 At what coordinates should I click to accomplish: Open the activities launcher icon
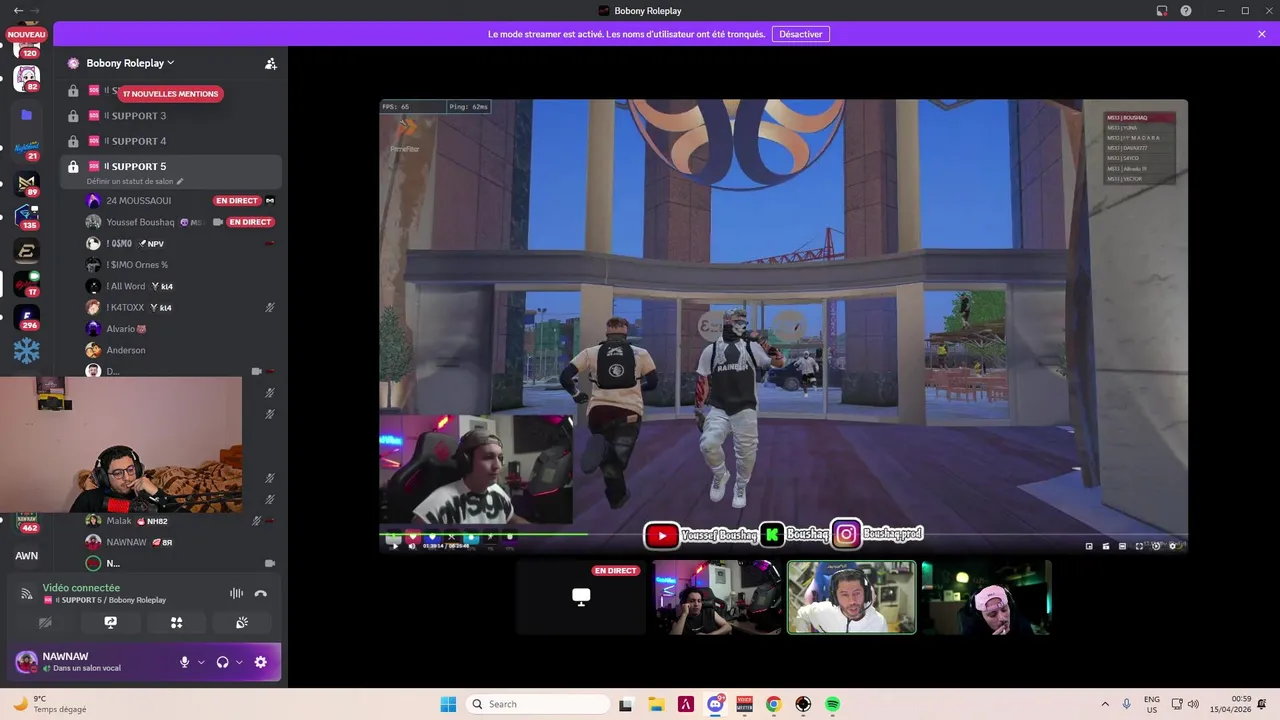click(x=176, y=622)
